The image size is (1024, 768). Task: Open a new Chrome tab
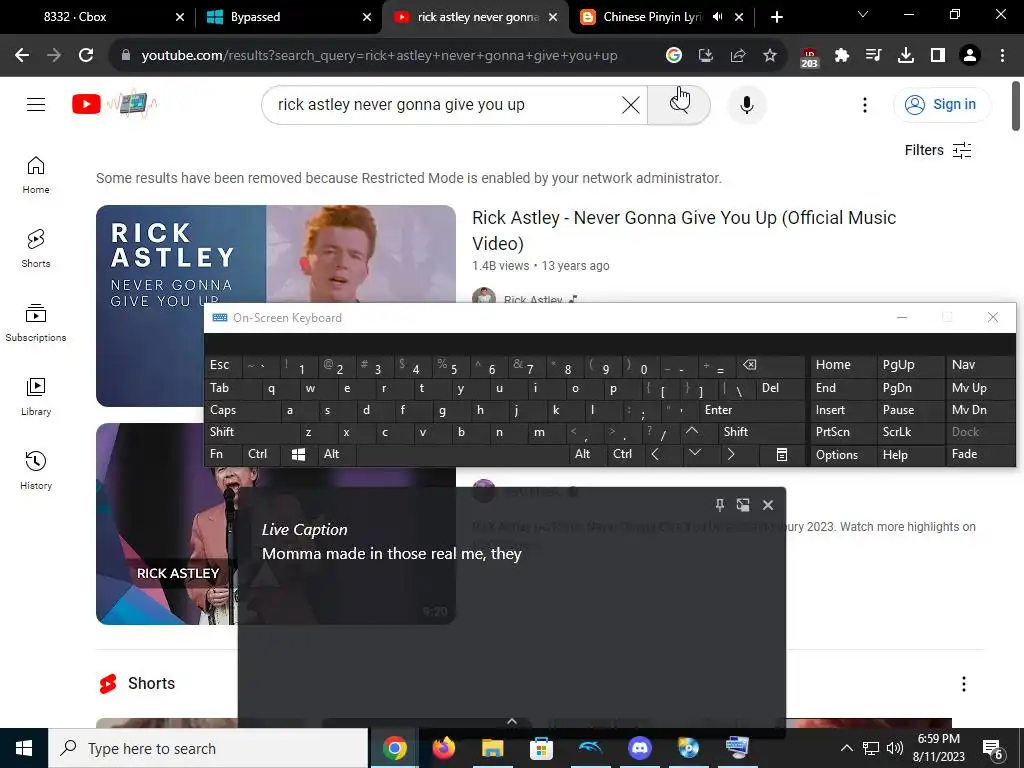click(x=776, y=17)
